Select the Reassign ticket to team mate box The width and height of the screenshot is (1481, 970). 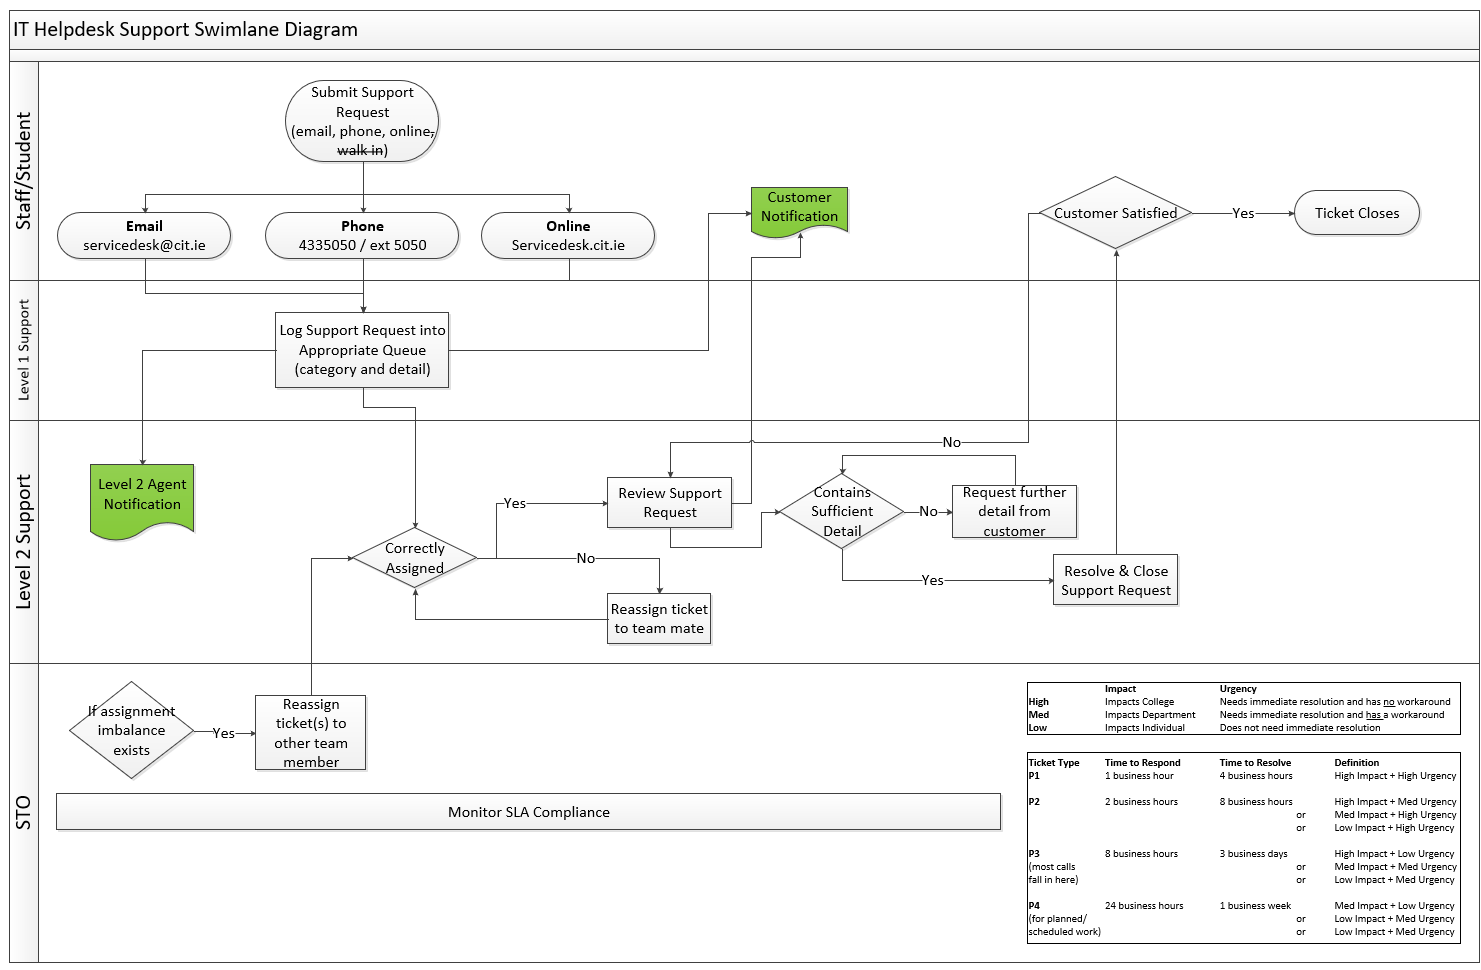[659, 618]
